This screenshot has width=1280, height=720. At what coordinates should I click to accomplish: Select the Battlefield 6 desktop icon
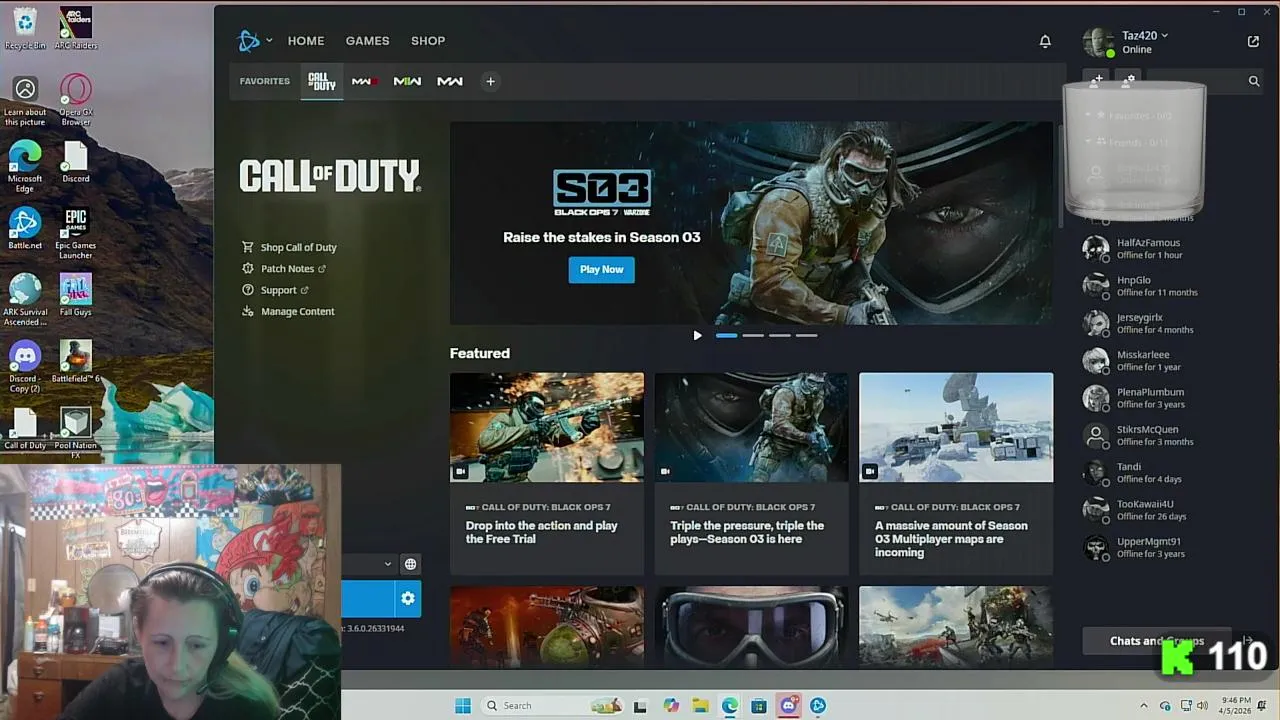coord(76,362)
